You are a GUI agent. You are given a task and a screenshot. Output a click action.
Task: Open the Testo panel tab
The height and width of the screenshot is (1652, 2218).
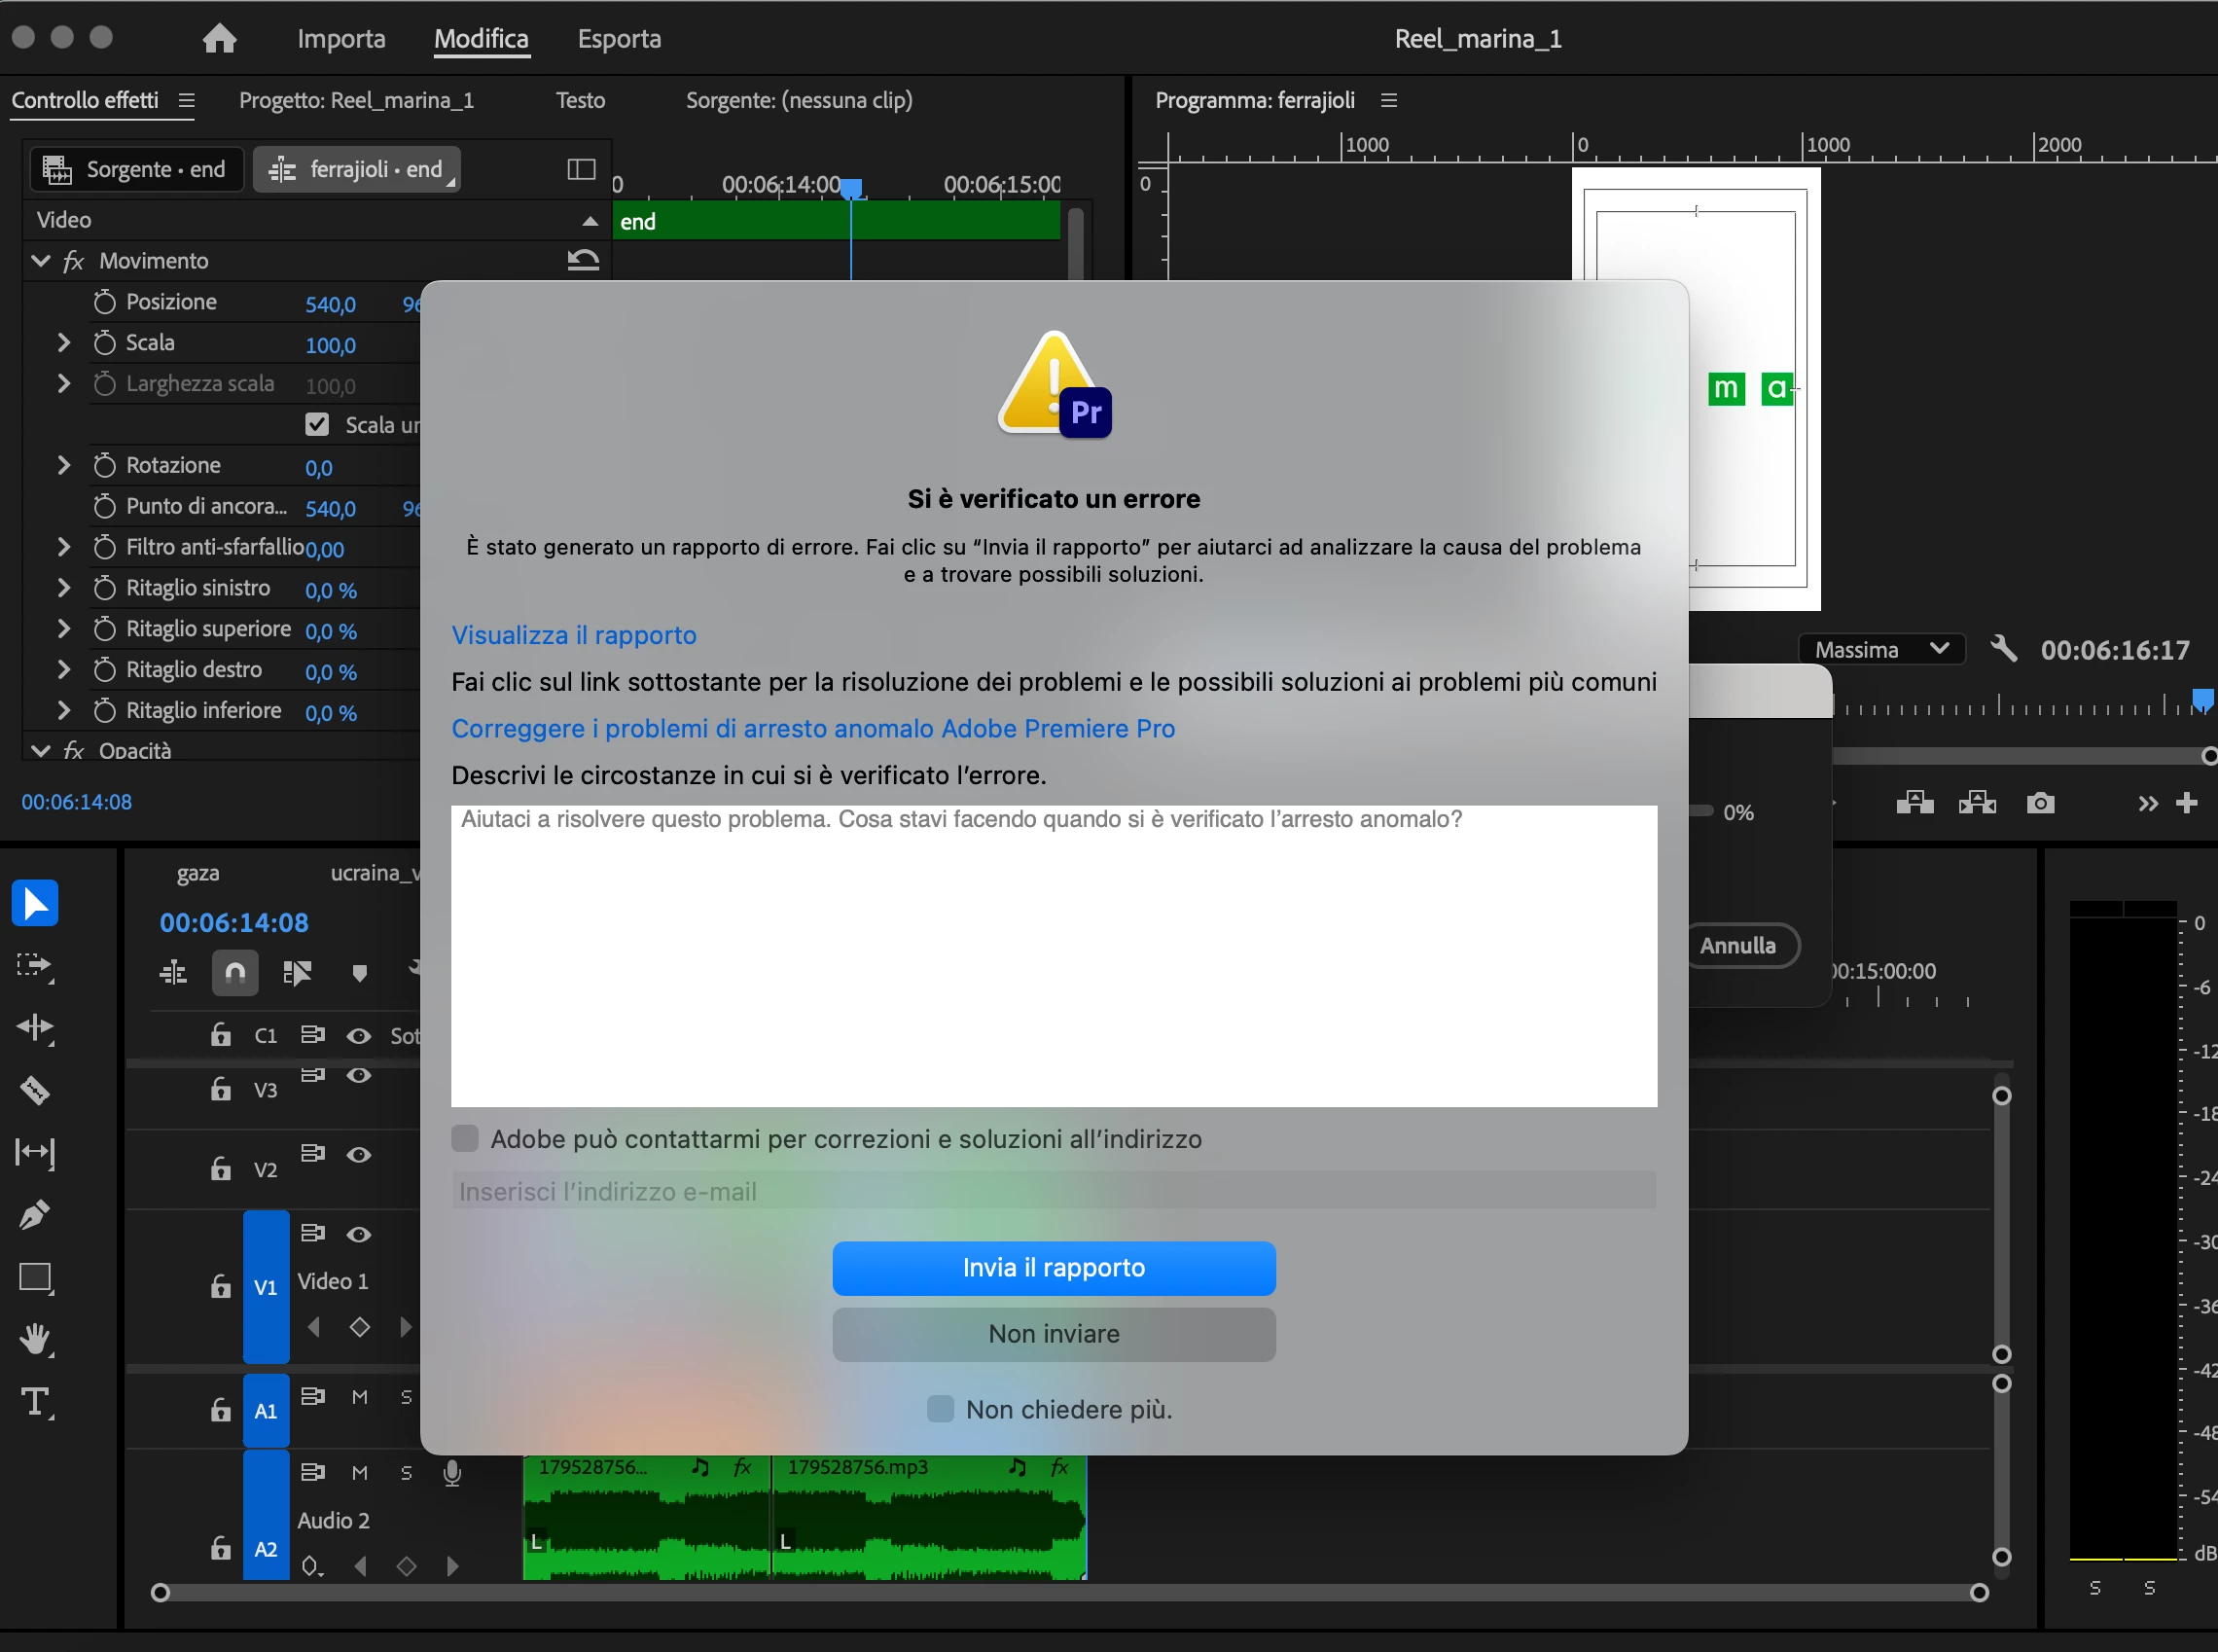click(x=580, y=100)
